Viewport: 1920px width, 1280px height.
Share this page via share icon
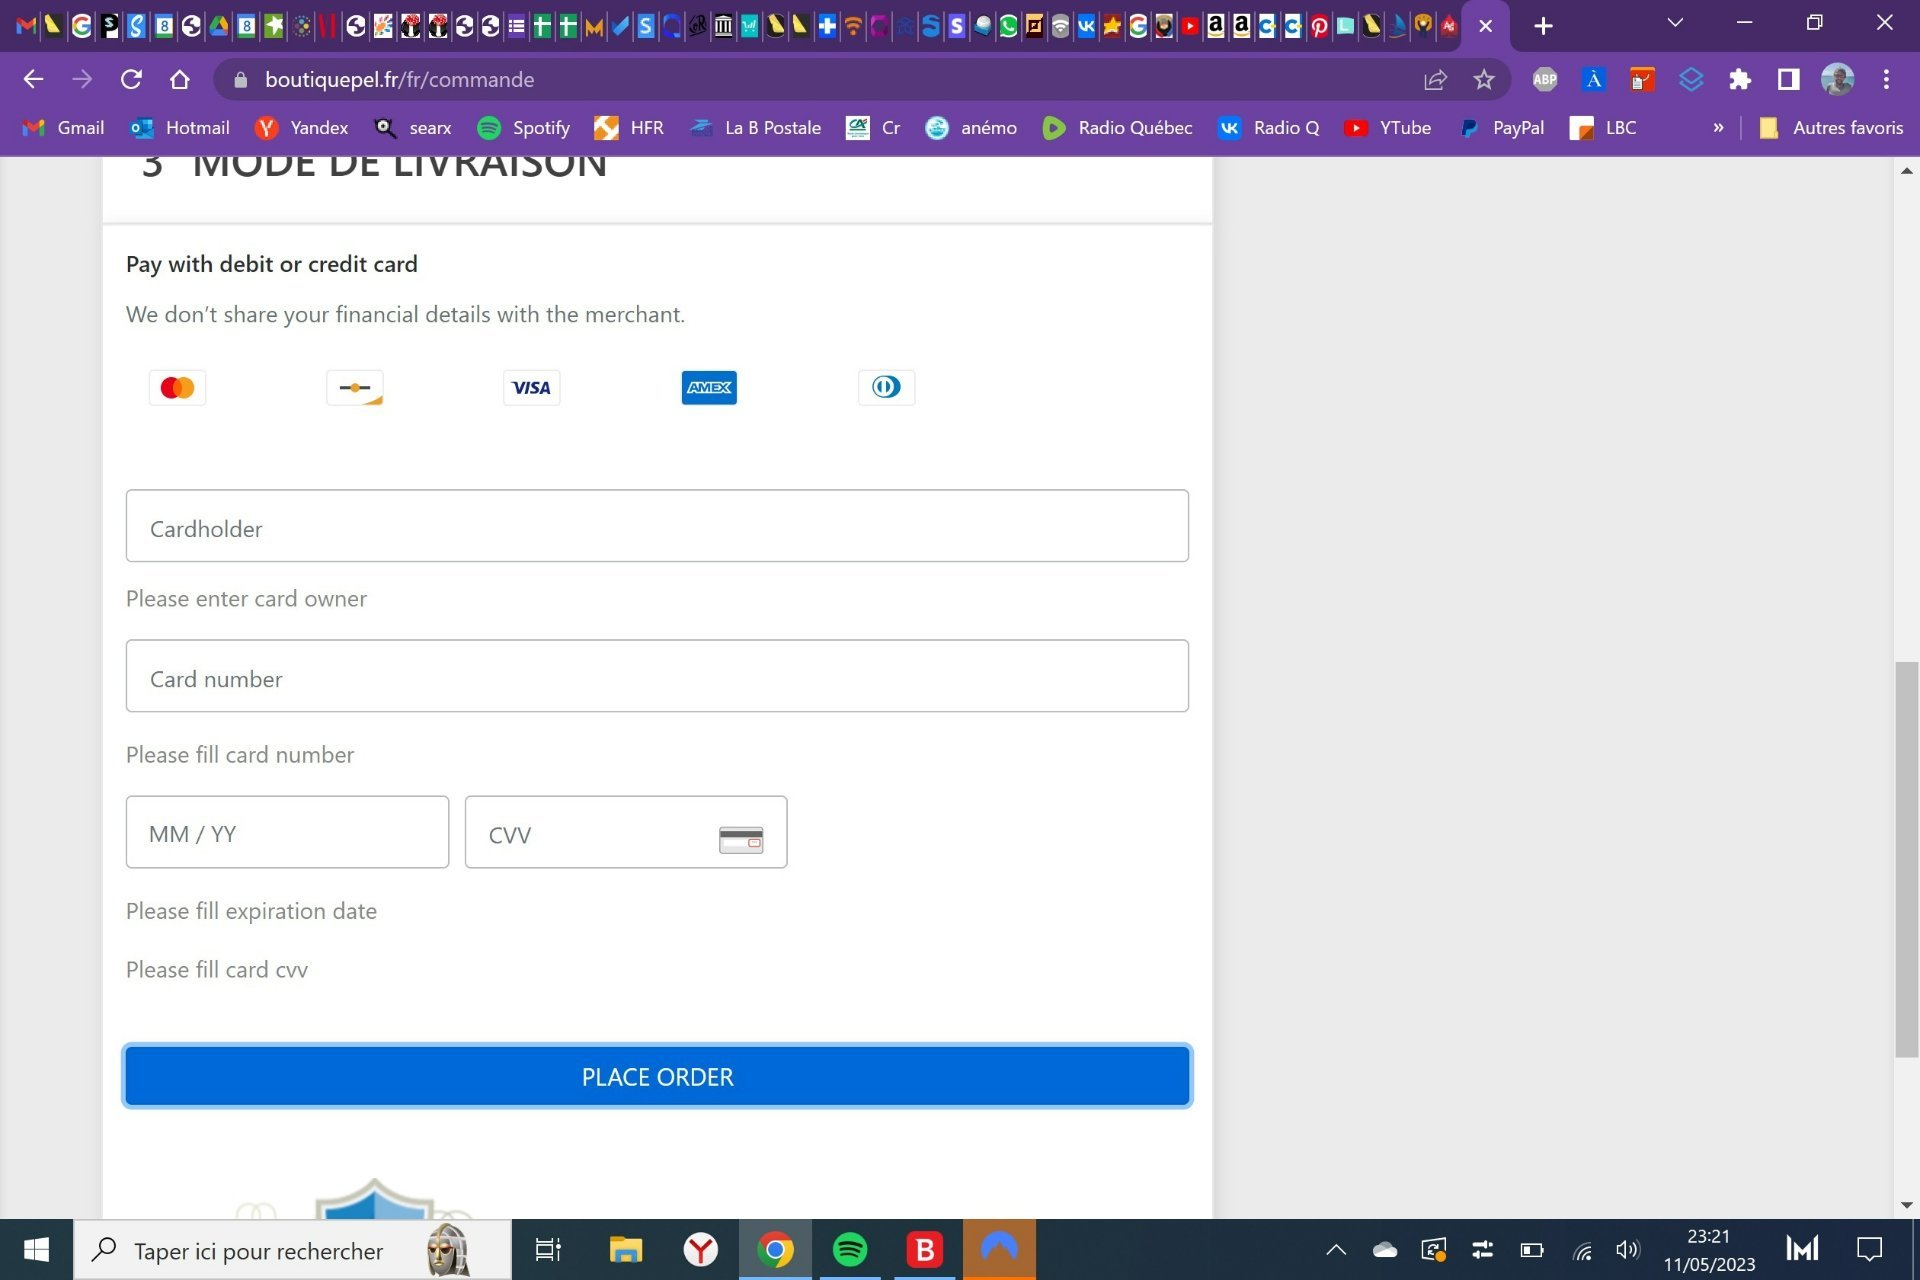point(1435,79)
